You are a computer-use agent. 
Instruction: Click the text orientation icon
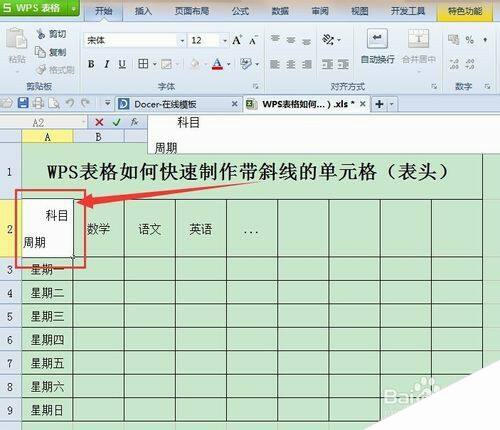point(328,40)
